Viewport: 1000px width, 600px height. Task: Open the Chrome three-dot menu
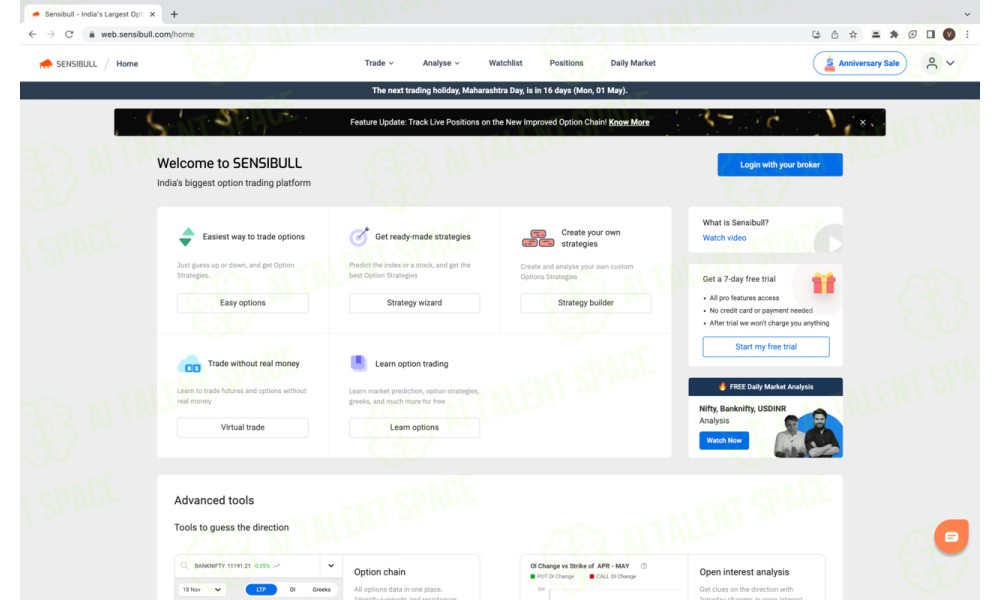click(x=967, y=34)
